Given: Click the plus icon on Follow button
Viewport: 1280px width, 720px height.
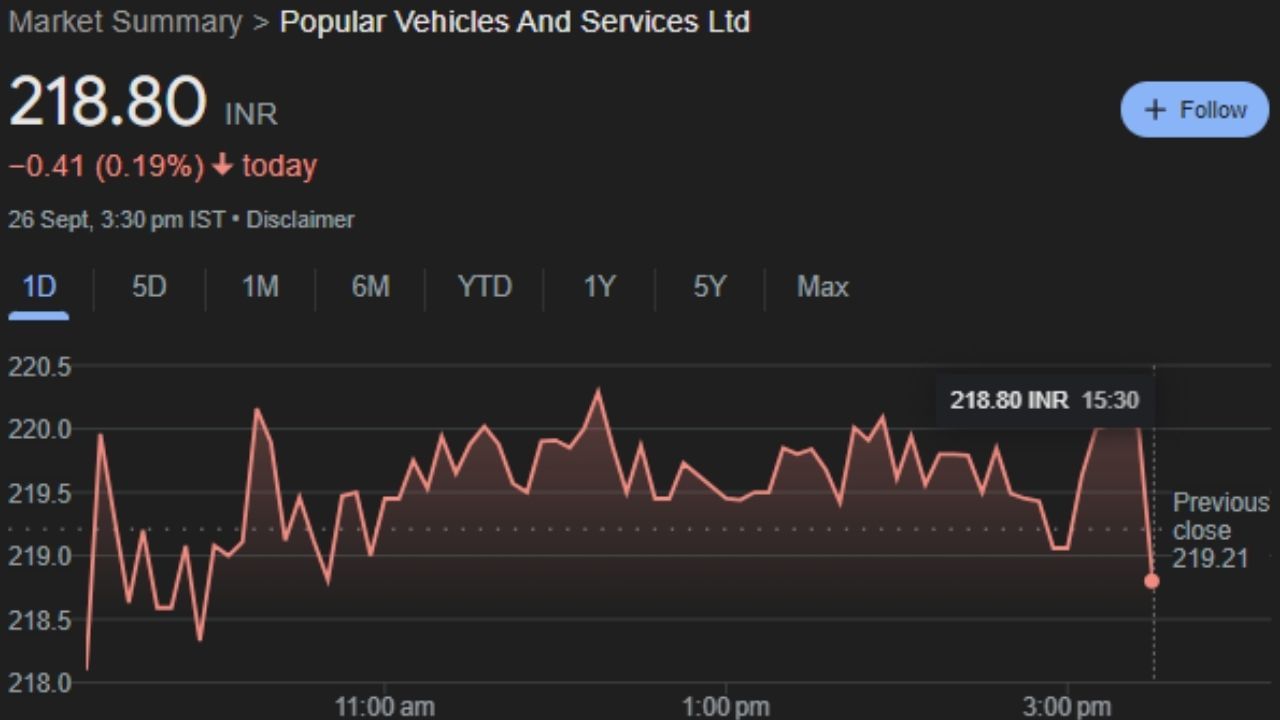Looking at the screenshot, I should tap(1155, 110).
